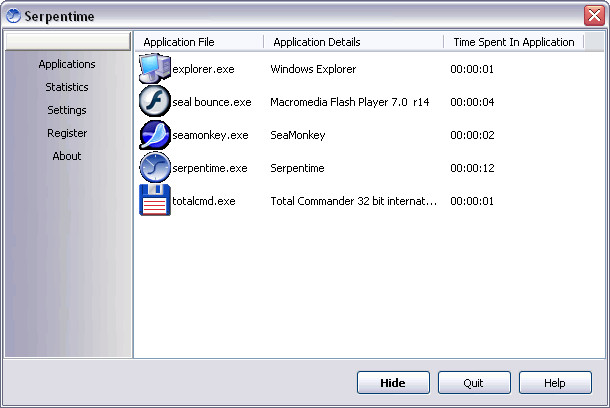Select the seal bounce.exe file name
The height and width of the screenshot is (408, 610).
click(212, 102)
